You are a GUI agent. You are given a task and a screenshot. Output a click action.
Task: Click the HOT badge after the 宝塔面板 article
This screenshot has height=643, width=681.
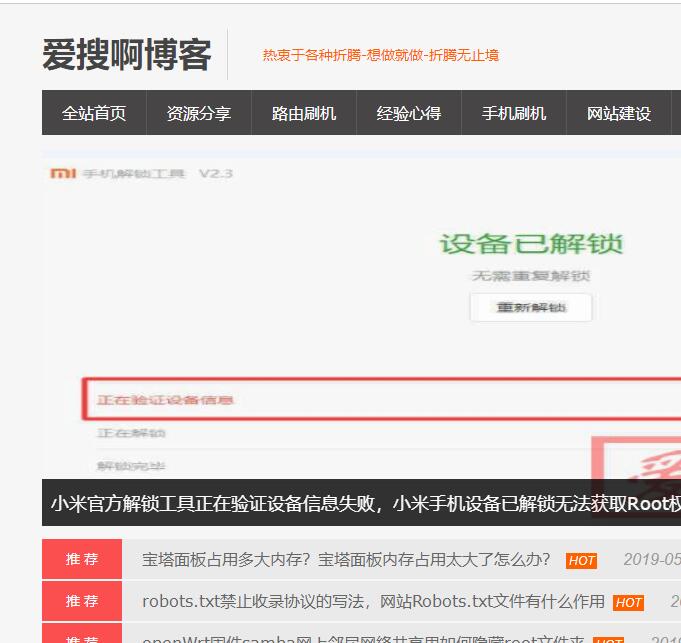click(581, 561)
